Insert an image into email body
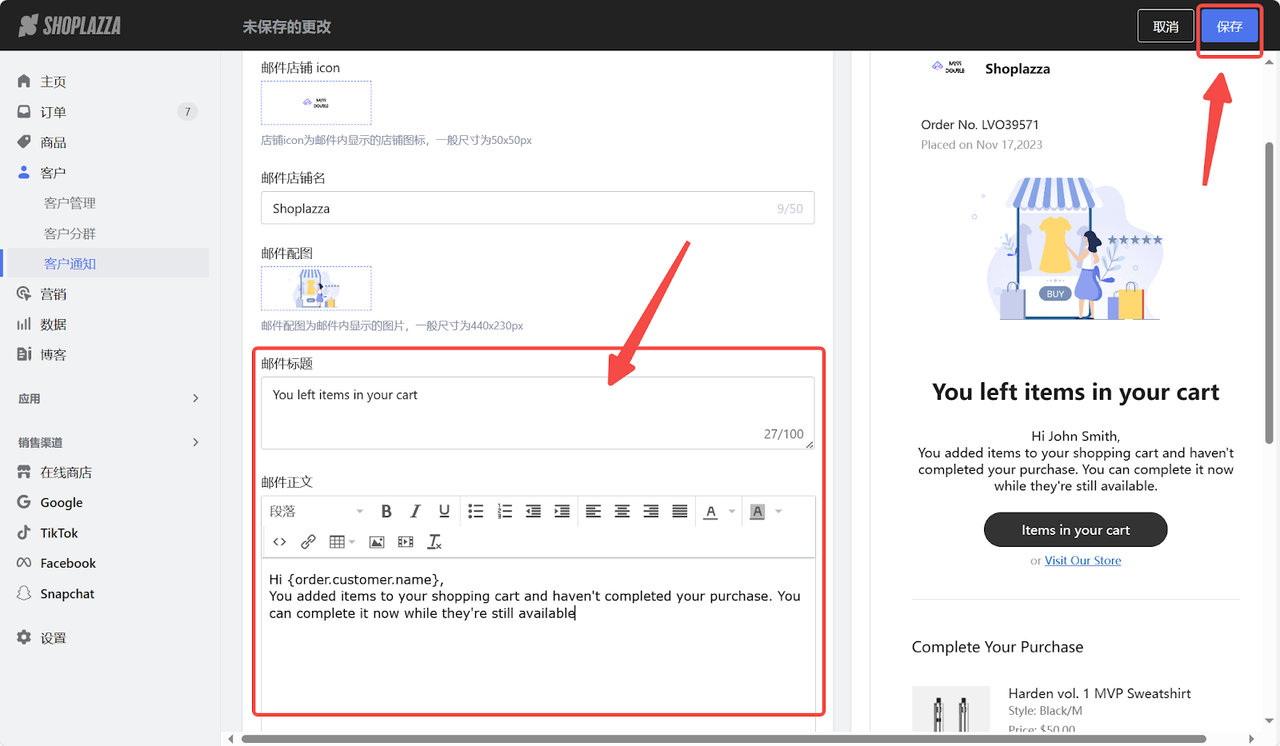1280x746 pixels. (x=377, y=542)
